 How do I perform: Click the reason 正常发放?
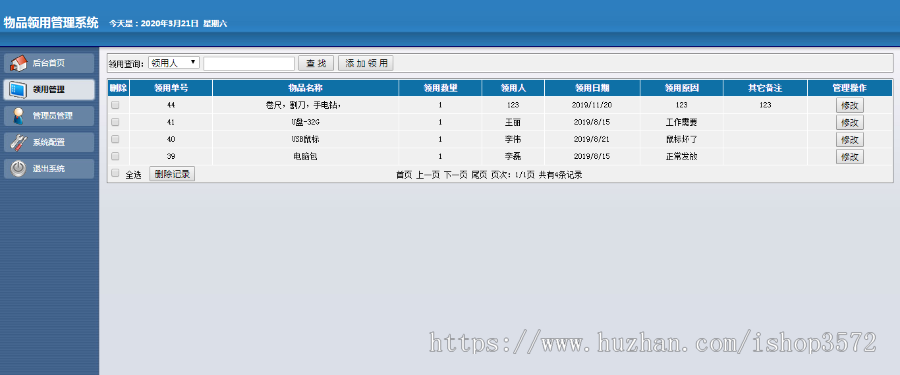pyautogui.click(x=682, y=156)
